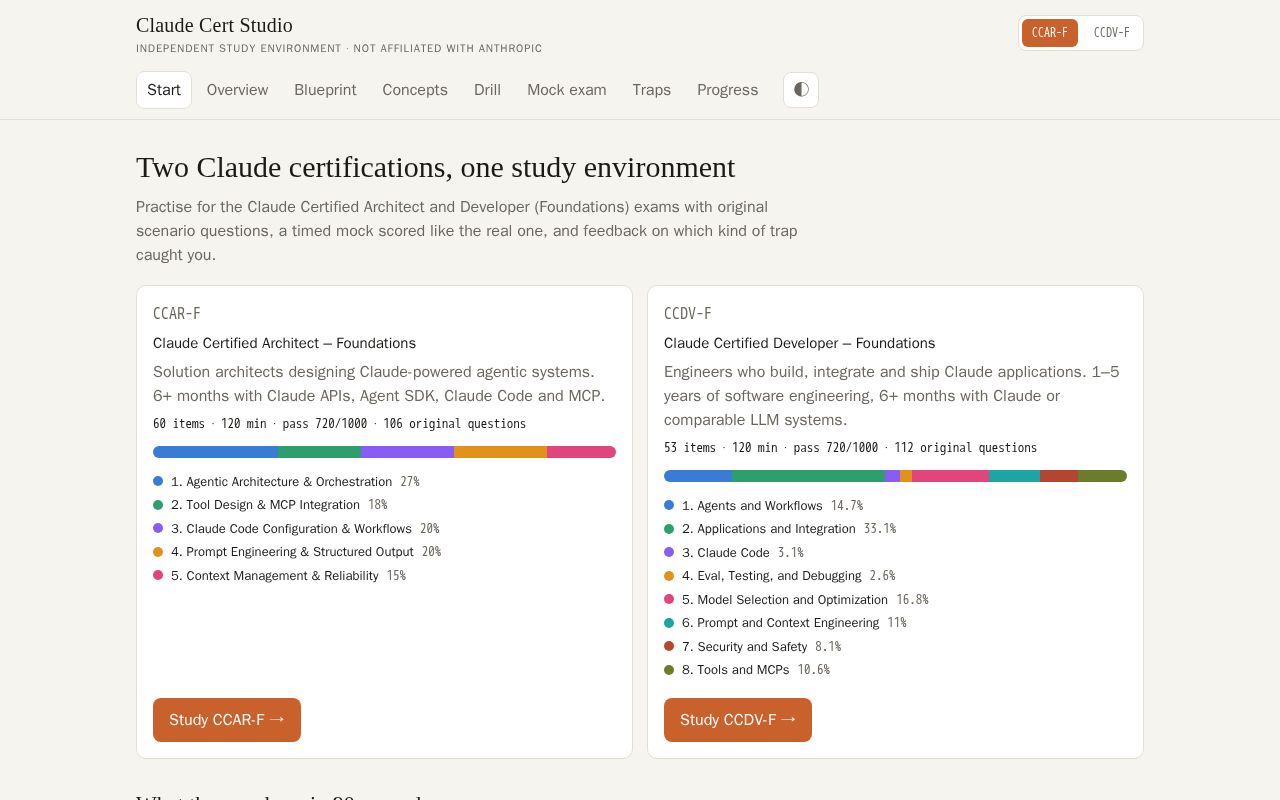Image resolution: width=1280 pixels, height=800 pixels.
Task: Click the olive dot beside Tools and MCPs
Action: coord(669,670)
